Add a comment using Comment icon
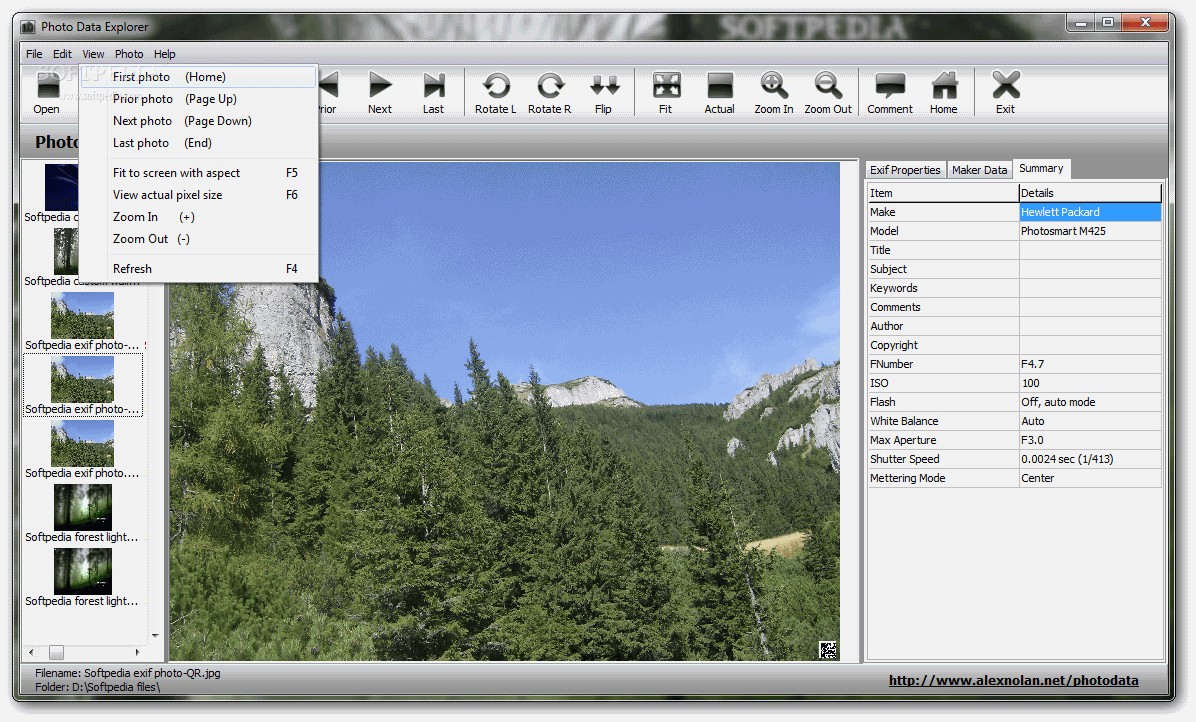Image resolution: width=1196 pixels, height=722 pixels. [x=889, y=92]
